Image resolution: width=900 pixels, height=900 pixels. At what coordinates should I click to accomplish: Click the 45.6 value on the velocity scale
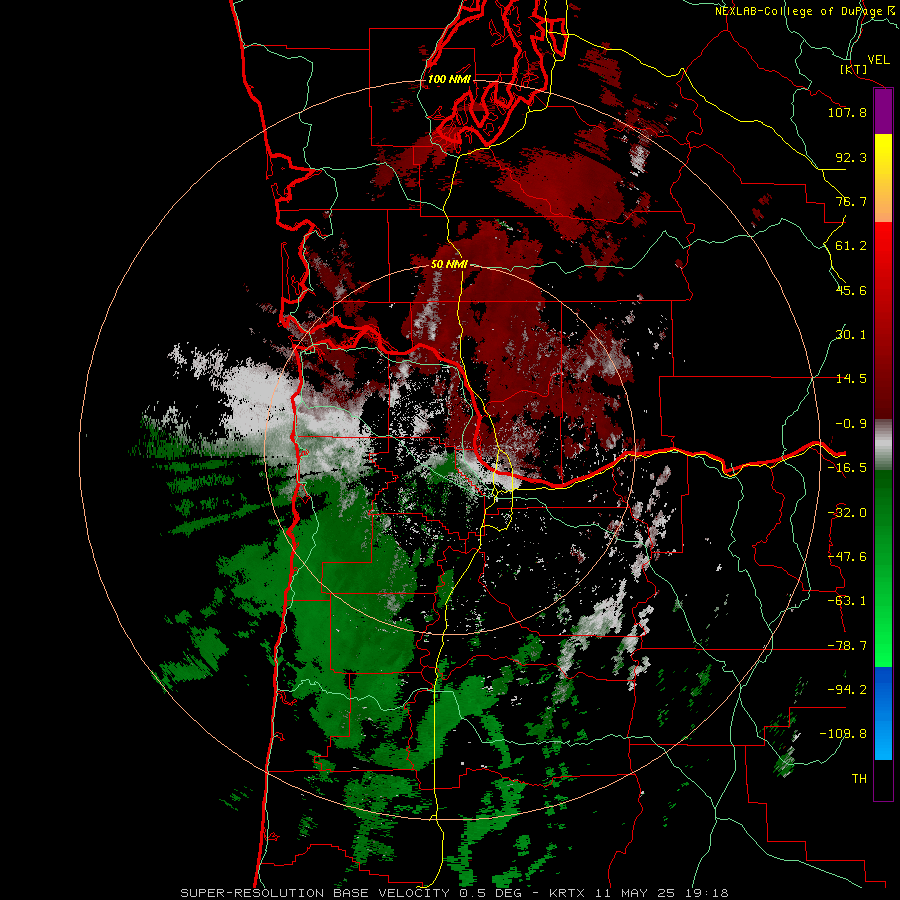coord(851,290)
